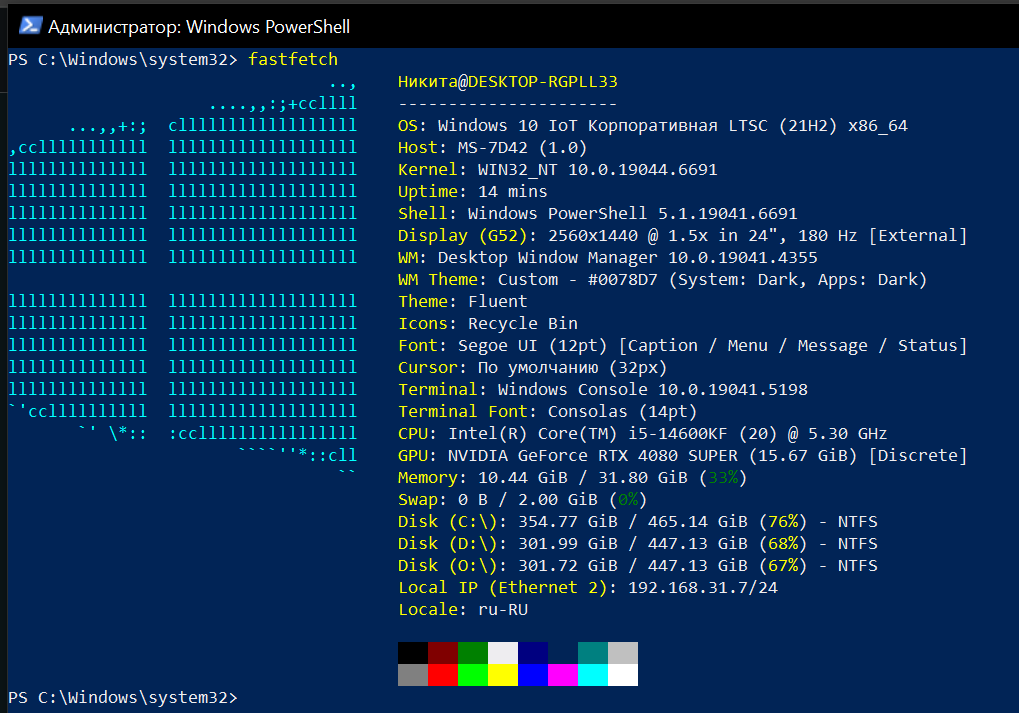This screenshot has height=713, width=1019.
Task: Click the Local IP value '192.168.31.7/24'
Action: (703, 588)
